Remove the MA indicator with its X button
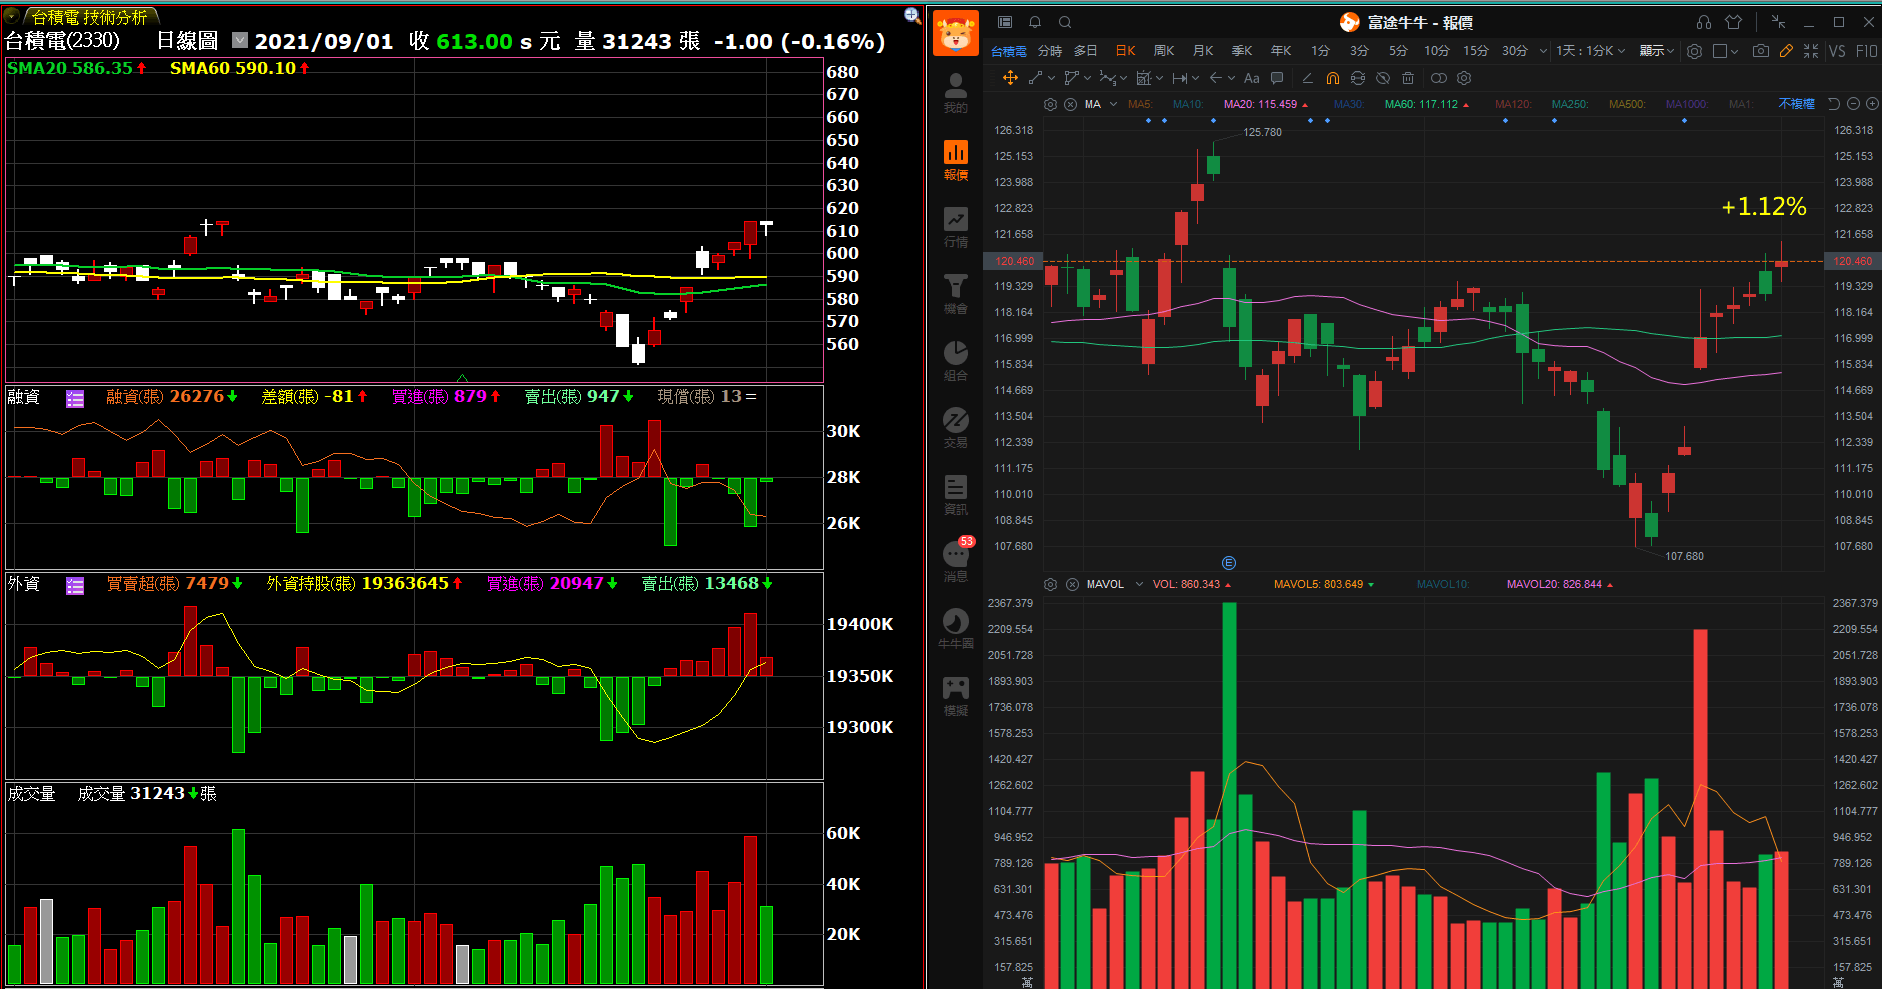 point(1070,104)
